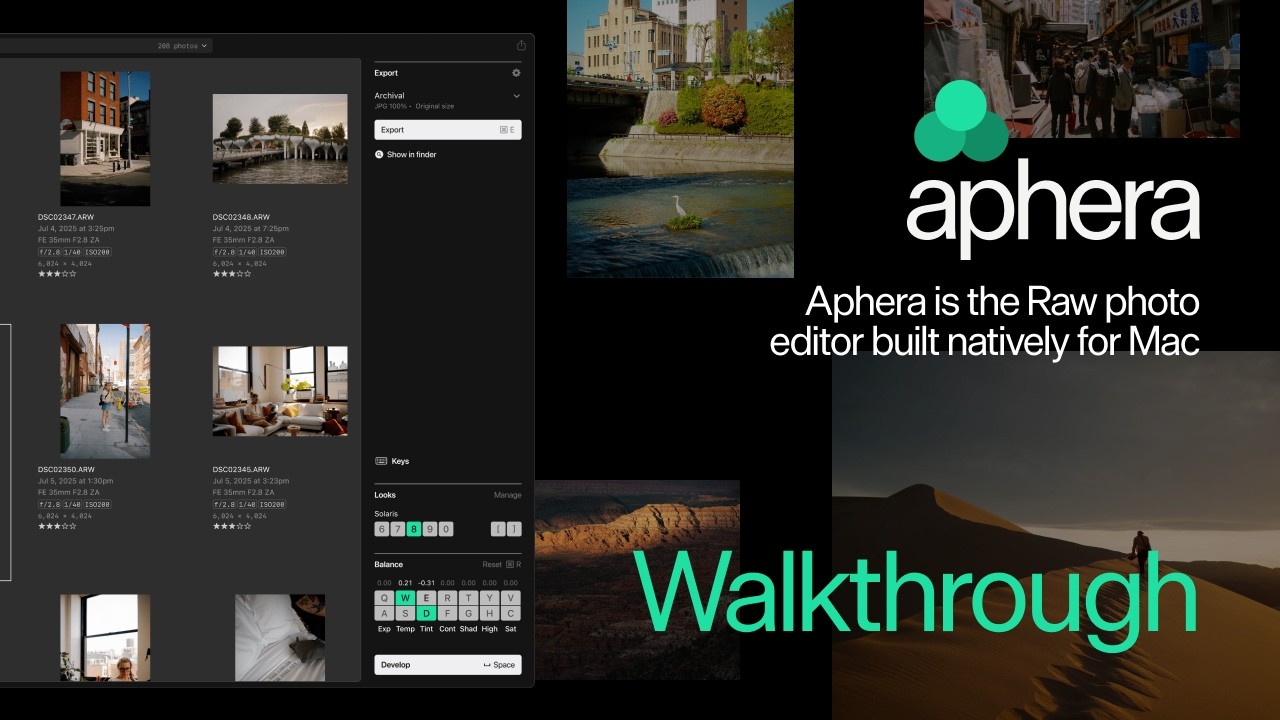
Task: Select the C key for Saturation decrease
Action: pyautogui.click(x=511, y=613)
